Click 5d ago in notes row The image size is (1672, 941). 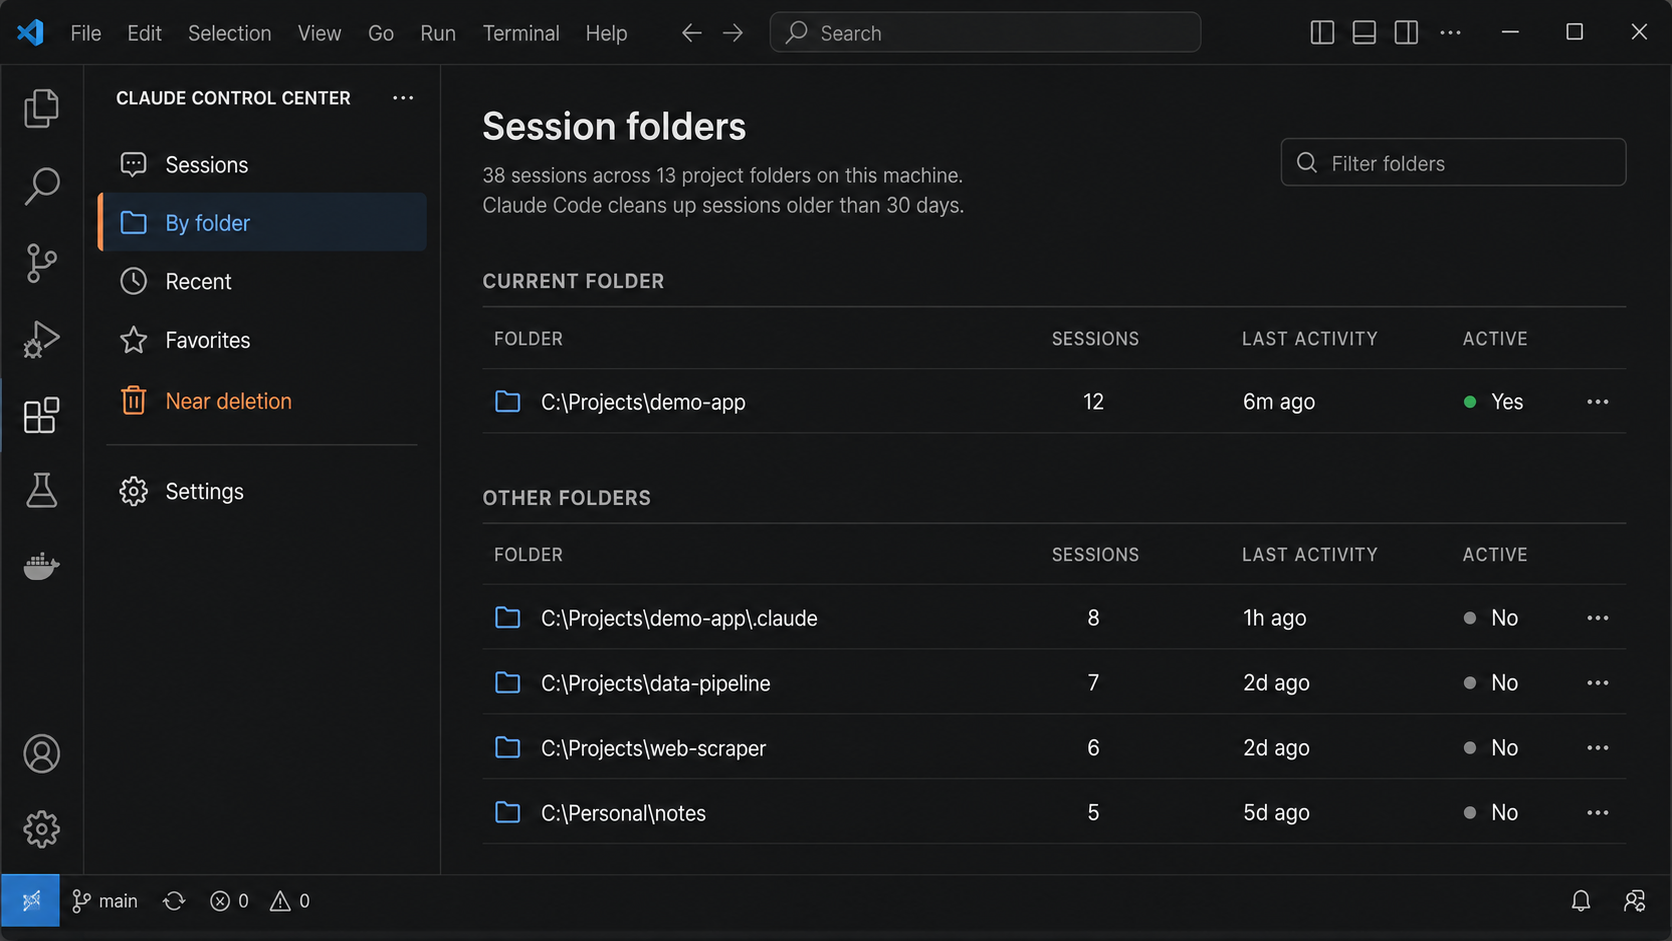pos(1276,813)
